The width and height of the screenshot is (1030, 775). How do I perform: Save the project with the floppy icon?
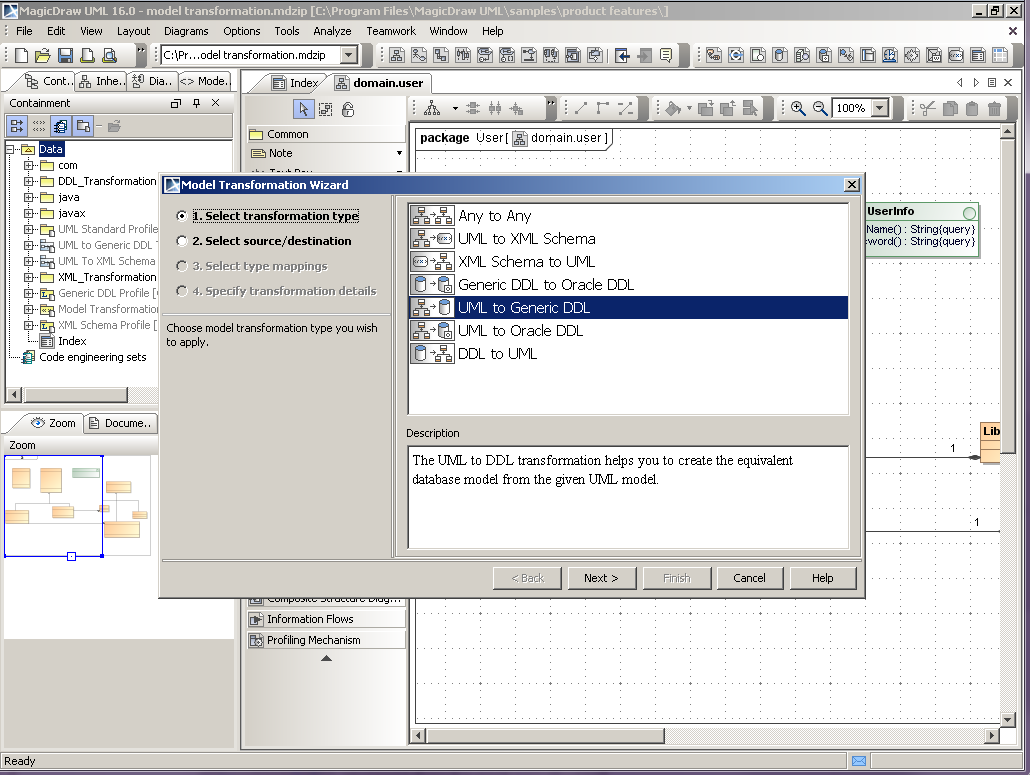(65, 56)
